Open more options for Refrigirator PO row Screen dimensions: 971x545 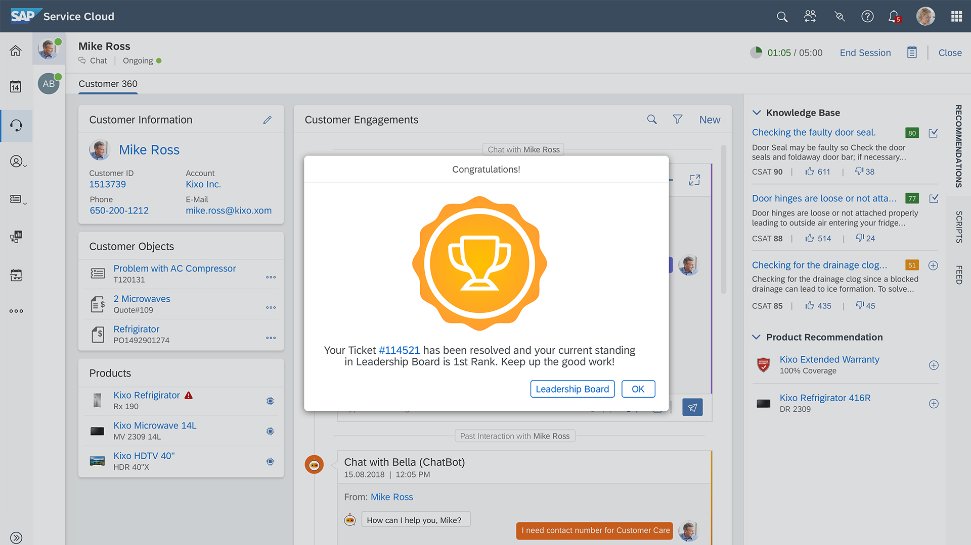tap(271, 338)
